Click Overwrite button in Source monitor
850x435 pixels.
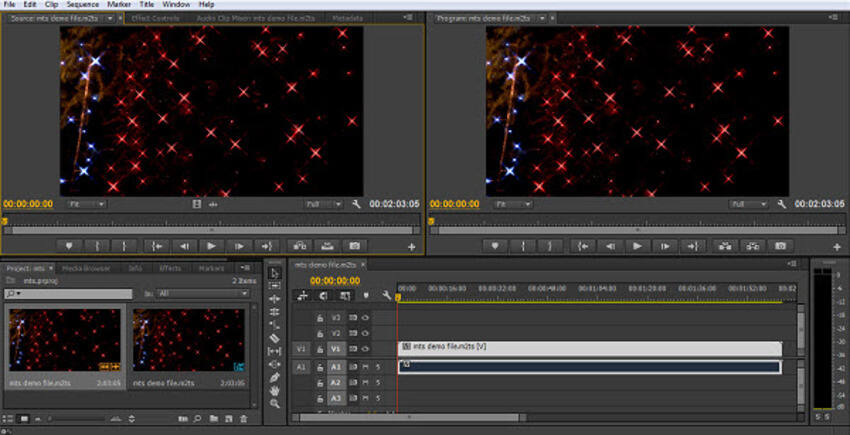tap(327, 246)
